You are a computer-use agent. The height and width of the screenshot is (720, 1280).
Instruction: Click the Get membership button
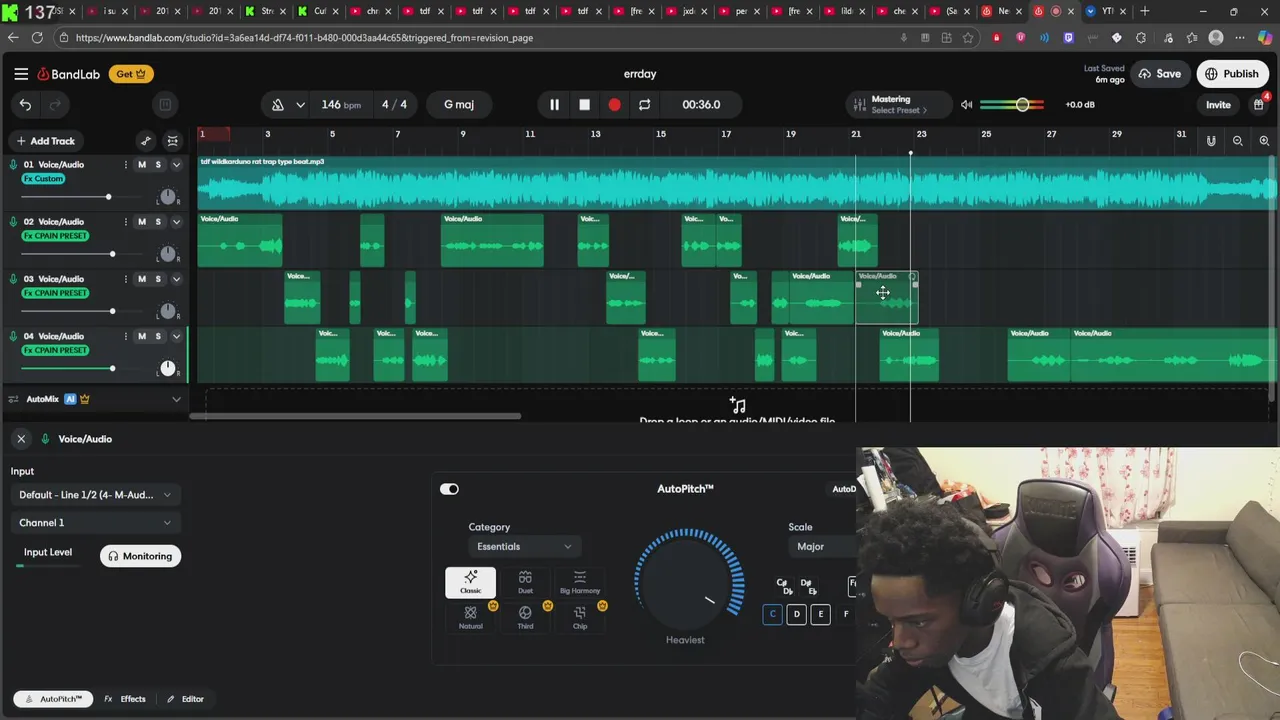click(131, 74)
